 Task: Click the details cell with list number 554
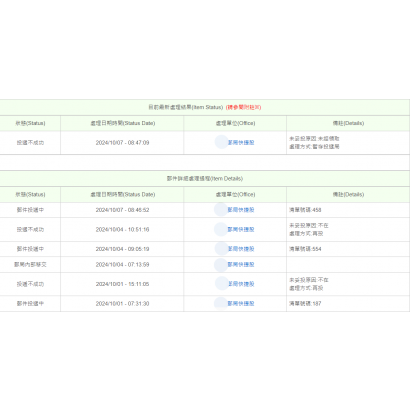point(348,249)
